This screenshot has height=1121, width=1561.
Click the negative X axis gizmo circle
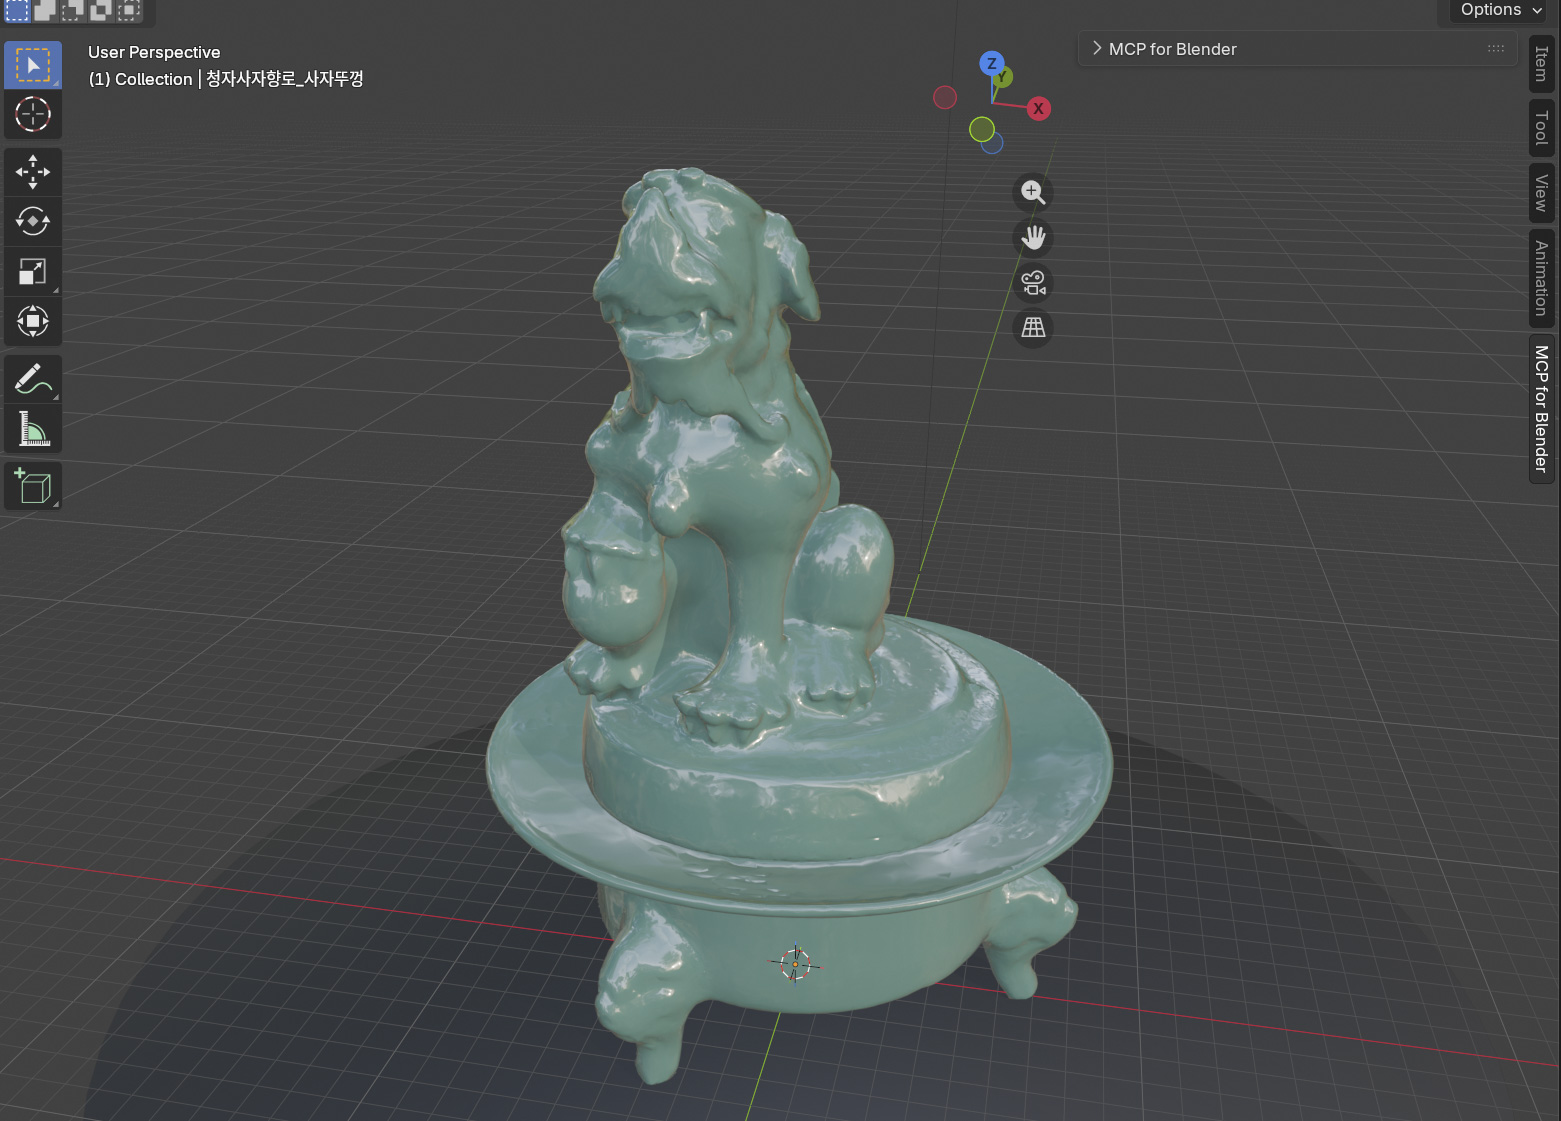coord(945,97)
